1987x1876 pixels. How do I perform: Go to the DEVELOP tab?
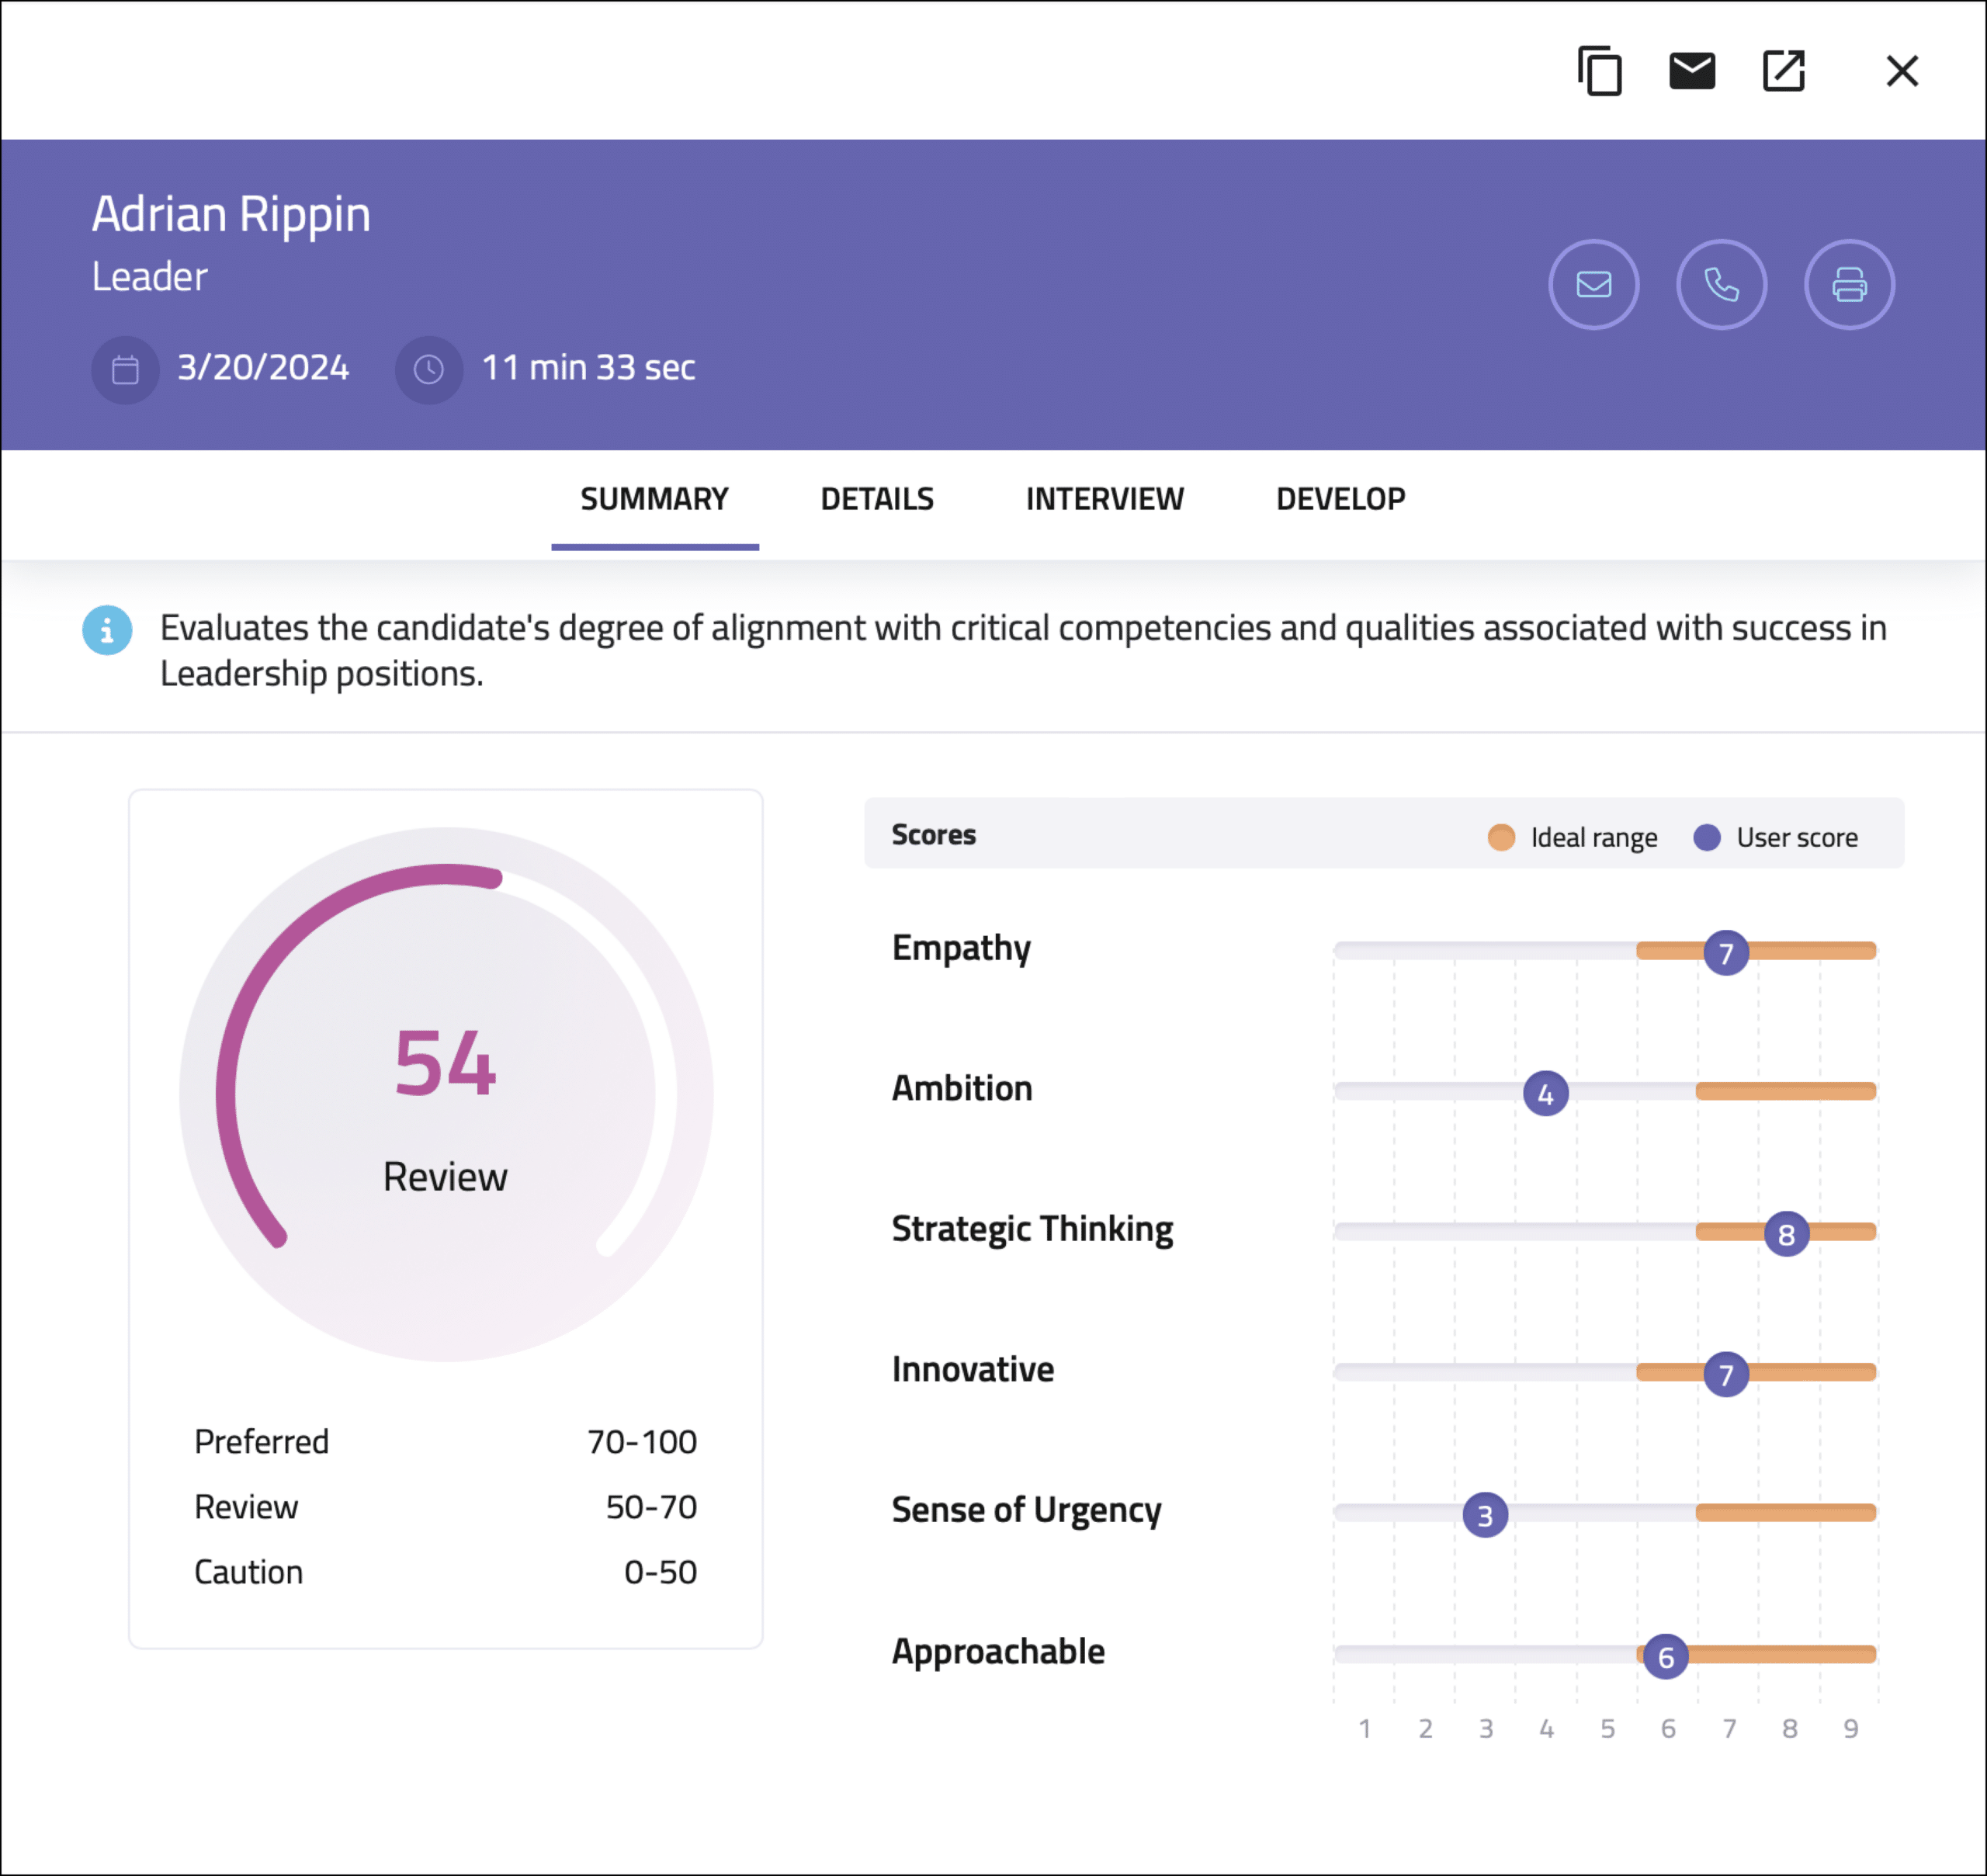[x=1340, y=499]
